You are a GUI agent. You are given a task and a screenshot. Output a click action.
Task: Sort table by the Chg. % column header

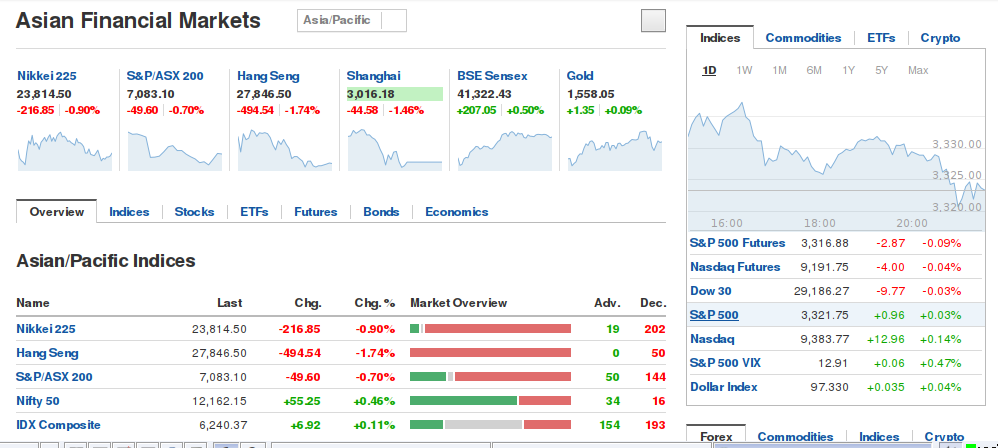[x=374, y=303]
